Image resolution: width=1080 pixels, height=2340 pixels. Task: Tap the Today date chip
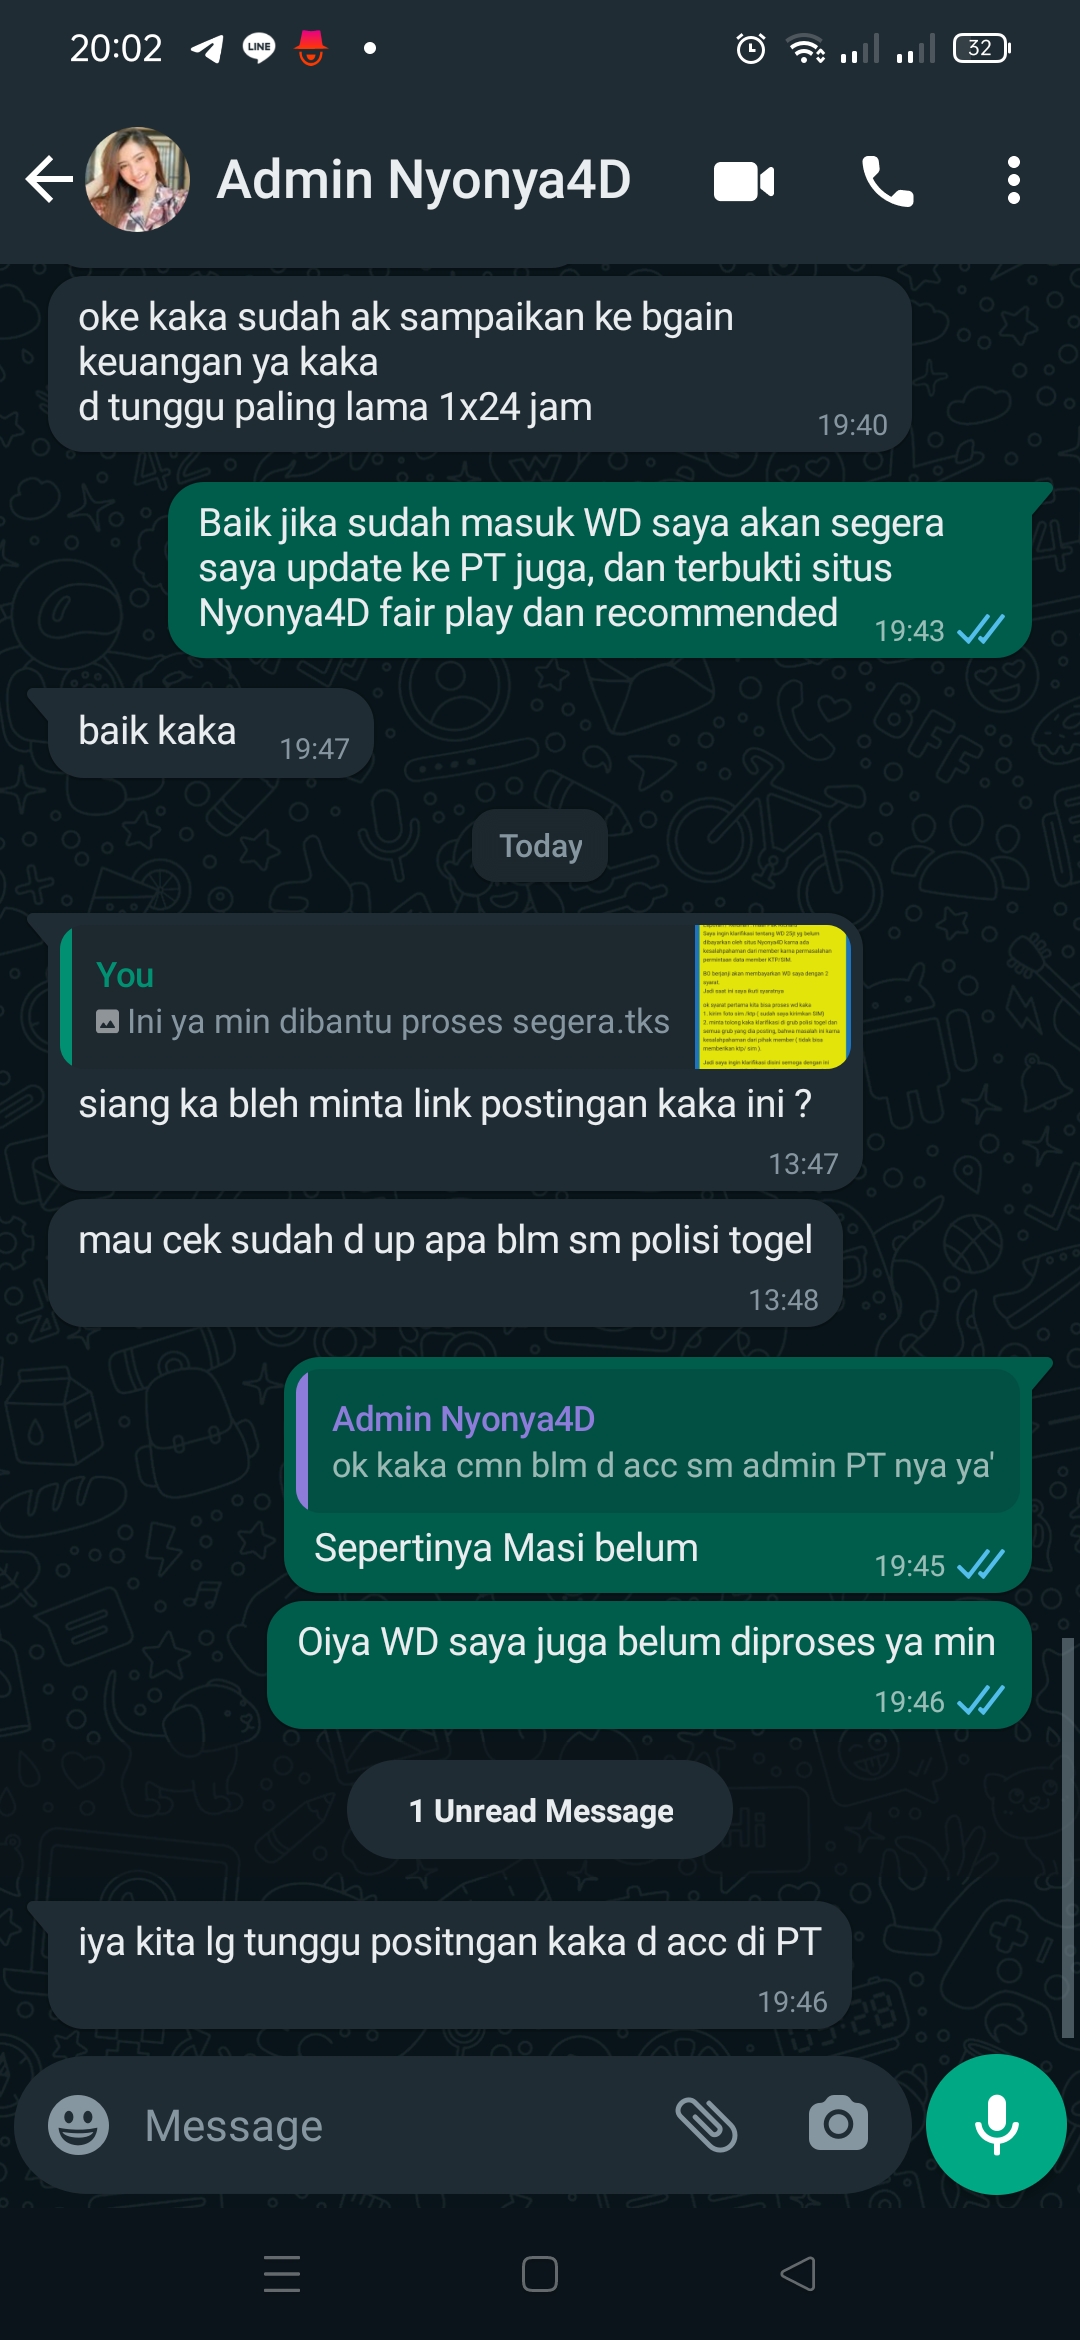click(540, 846)
